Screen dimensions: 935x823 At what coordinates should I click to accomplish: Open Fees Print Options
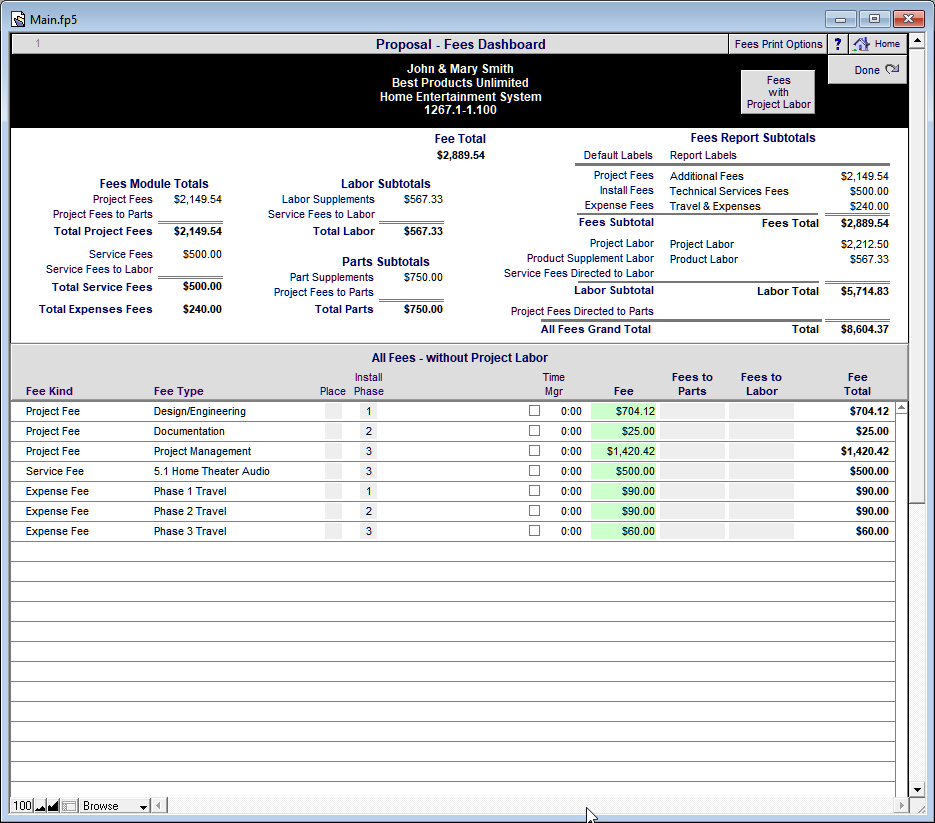point(778,44)
